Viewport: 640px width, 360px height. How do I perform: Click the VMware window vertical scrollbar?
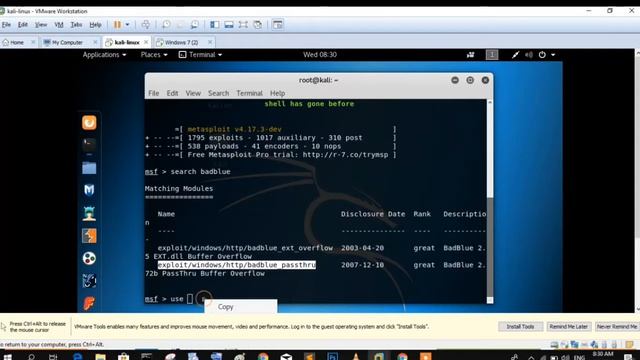637,180
